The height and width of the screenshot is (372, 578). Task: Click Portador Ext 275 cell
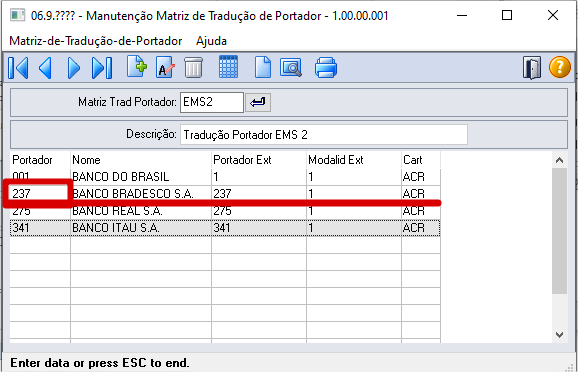pyautogui.click(x=259, y=211)
